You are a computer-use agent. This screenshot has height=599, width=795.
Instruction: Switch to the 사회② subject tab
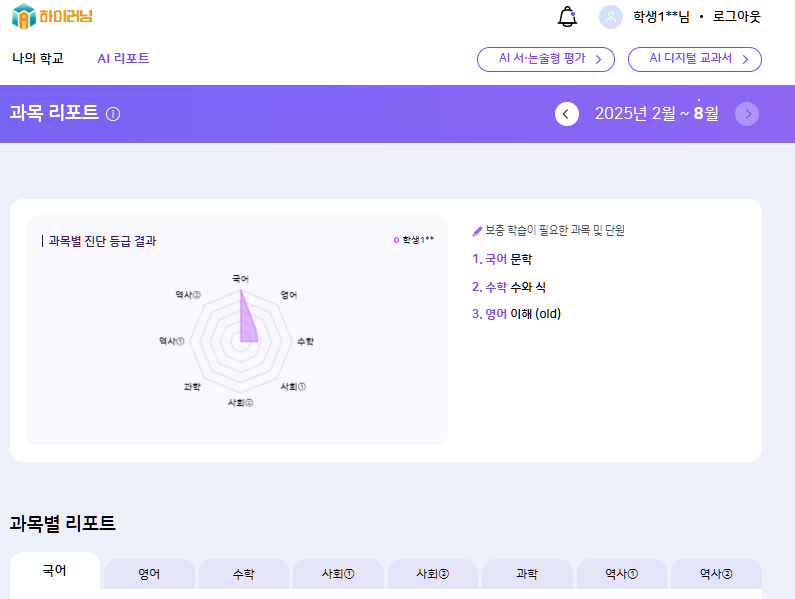pos(432,574)
